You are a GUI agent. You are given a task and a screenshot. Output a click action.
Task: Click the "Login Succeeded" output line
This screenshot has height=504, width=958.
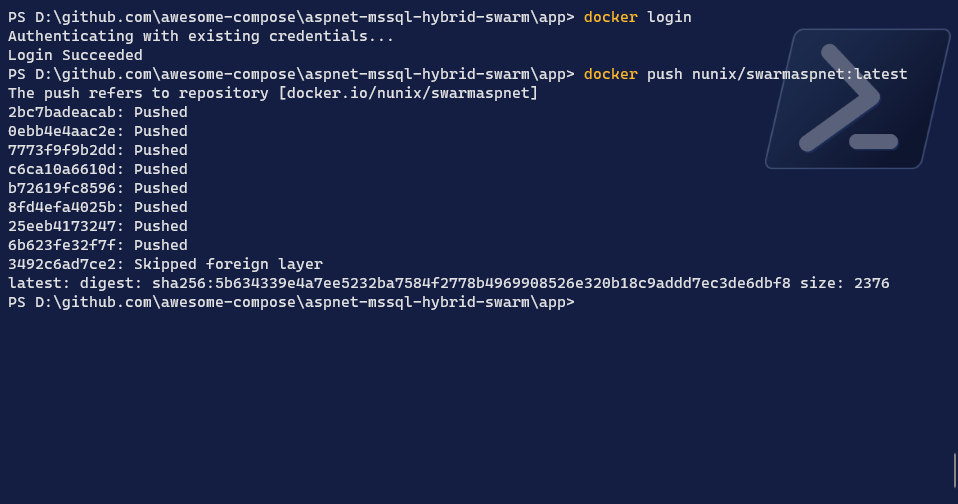(x=75, y=55)
